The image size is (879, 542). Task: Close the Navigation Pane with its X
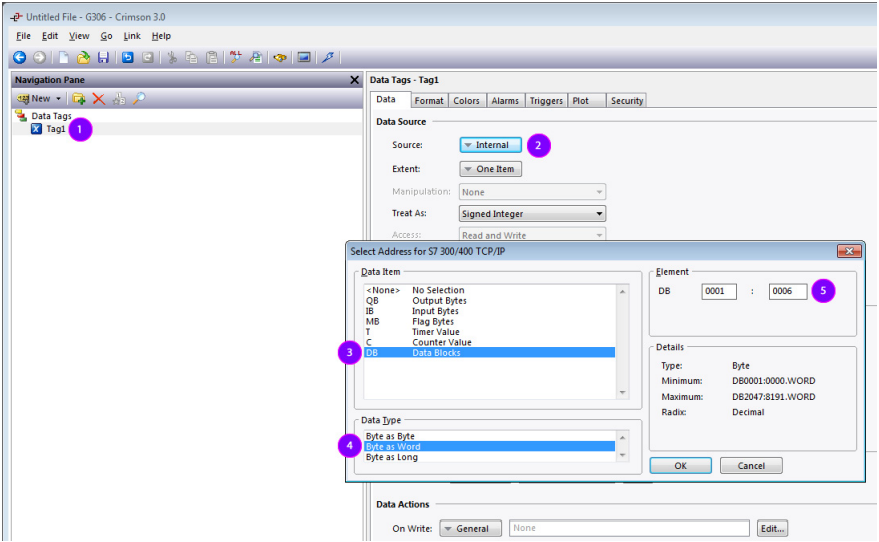[x=354, y=80]
